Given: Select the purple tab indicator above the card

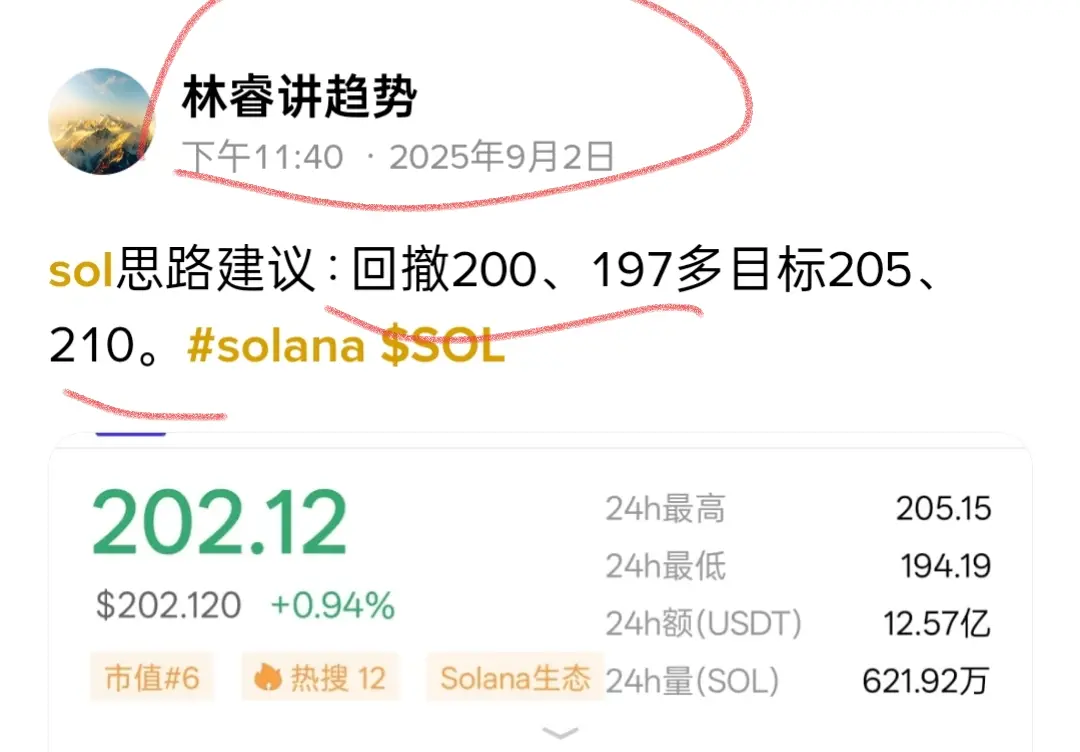Looking at the screenshot, I should point(131,432).
